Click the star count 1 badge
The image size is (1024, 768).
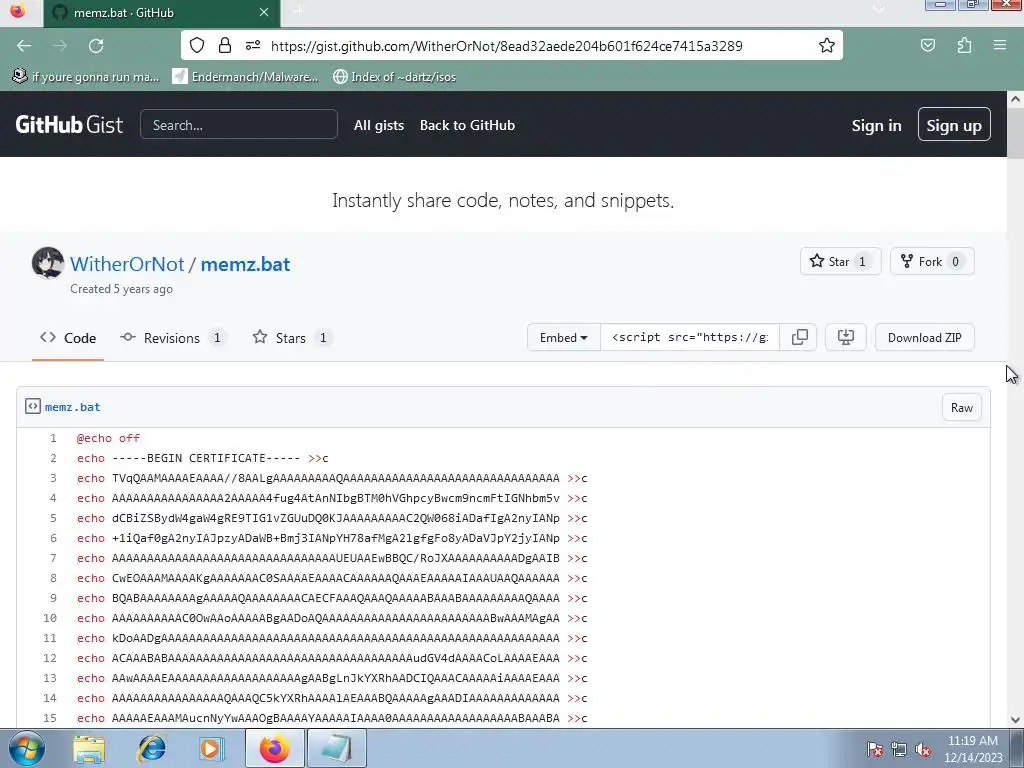(x=863, y=261)
